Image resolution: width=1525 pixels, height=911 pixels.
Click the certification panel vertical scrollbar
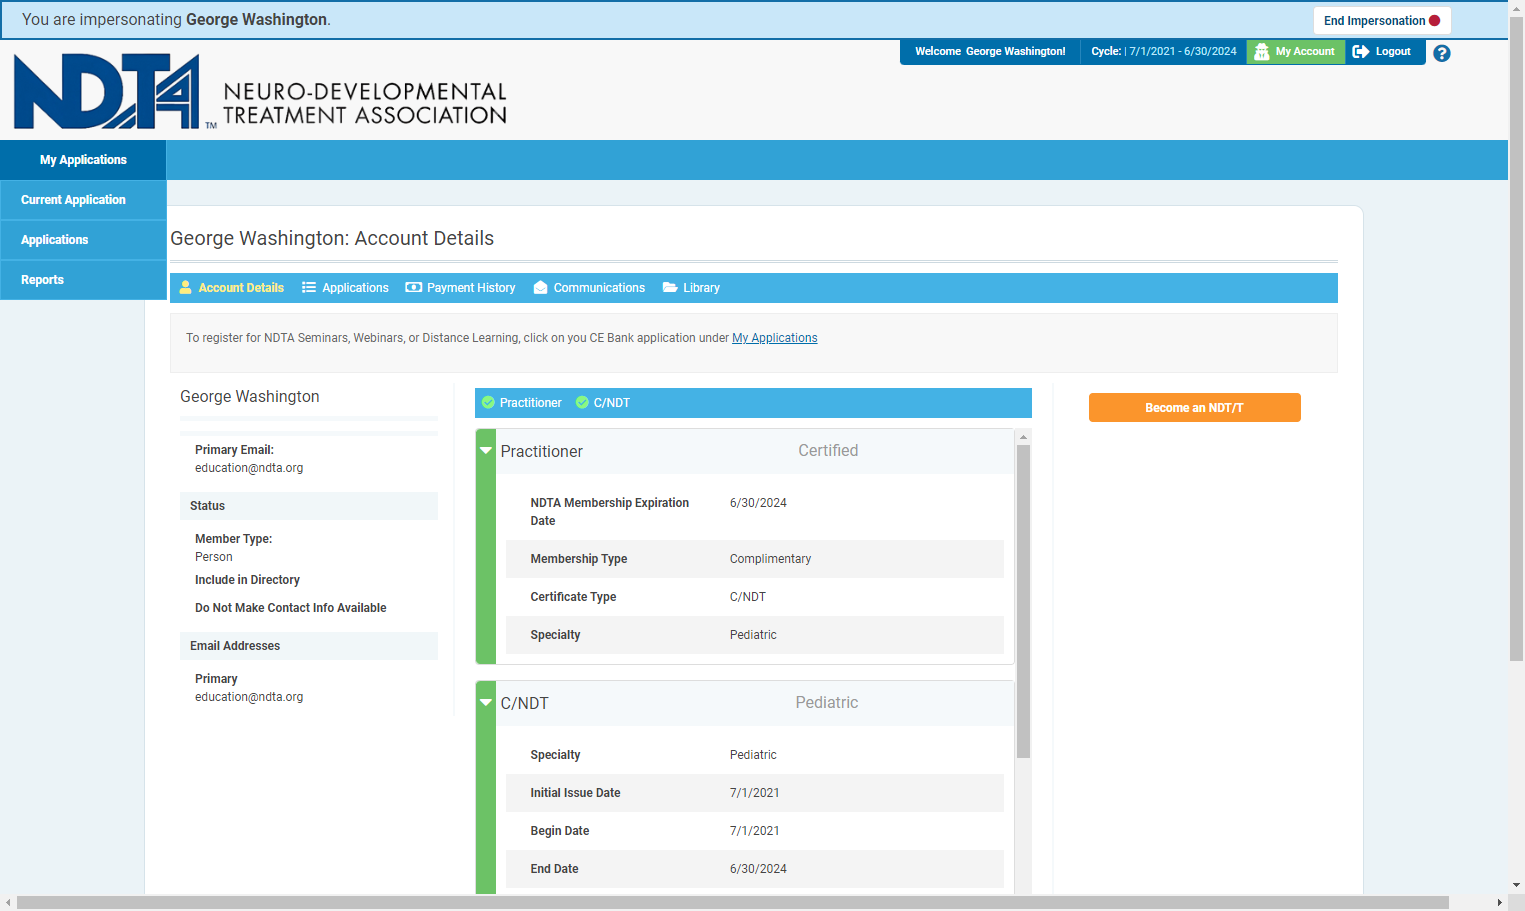(x=1023, y=600)
